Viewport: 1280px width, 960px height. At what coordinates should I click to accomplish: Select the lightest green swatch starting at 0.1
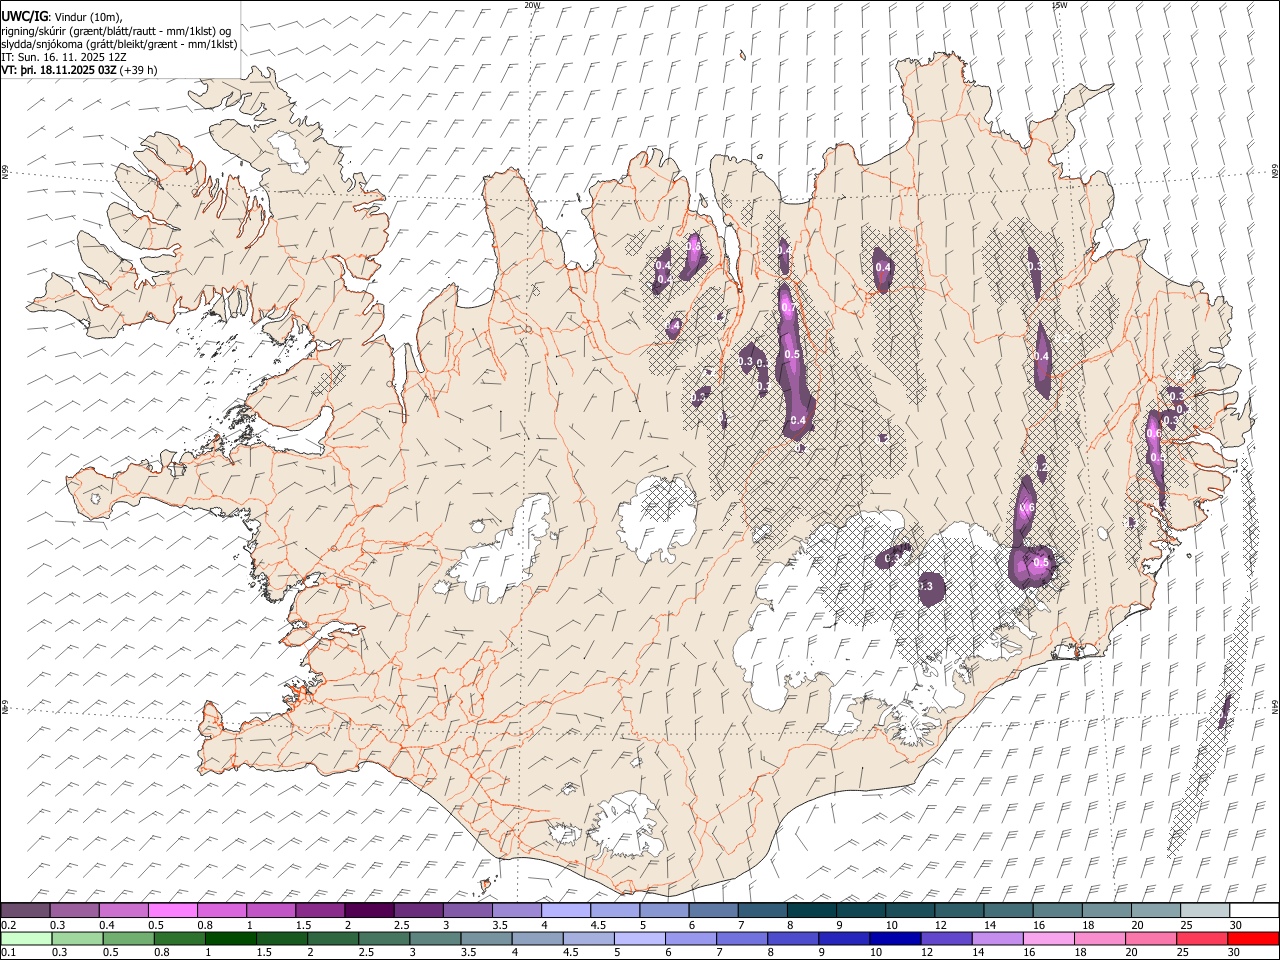(26, 939)
